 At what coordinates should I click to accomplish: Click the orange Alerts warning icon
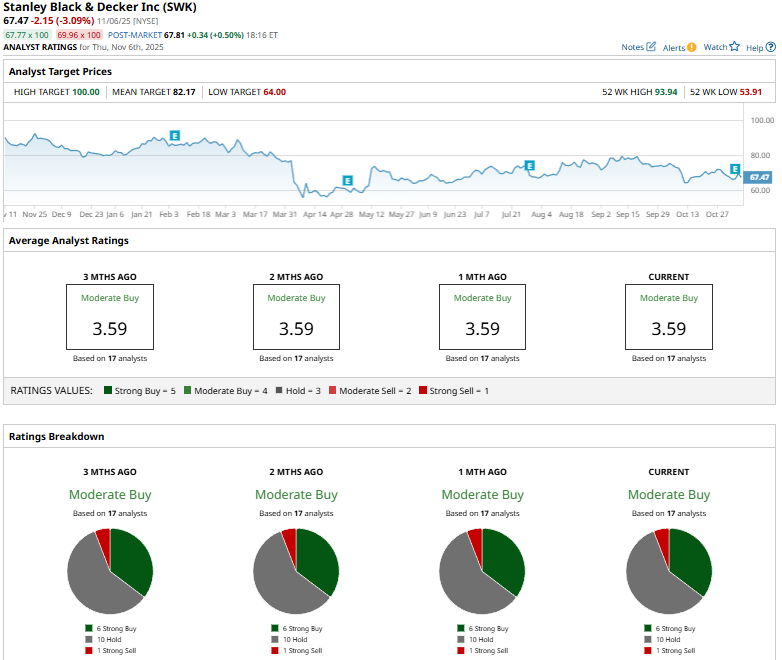[x=692, y=47]
